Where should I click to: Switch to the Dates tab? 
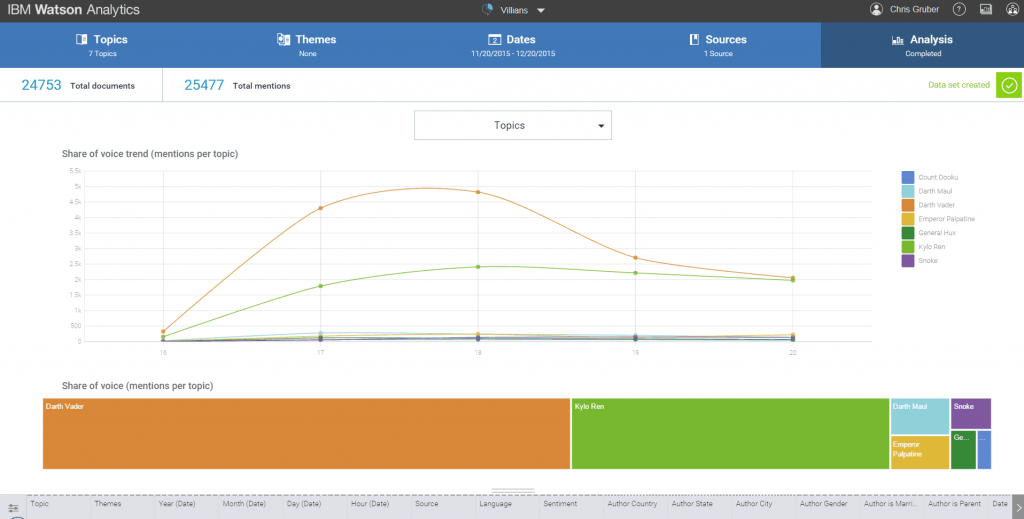click(513, 45)
